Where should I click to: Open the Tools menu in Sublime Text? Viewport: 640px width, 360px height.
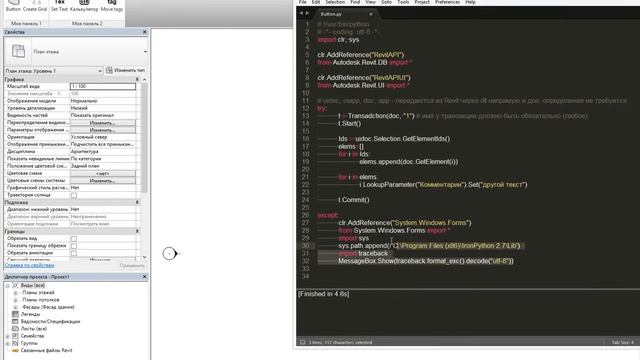[403, 2]
